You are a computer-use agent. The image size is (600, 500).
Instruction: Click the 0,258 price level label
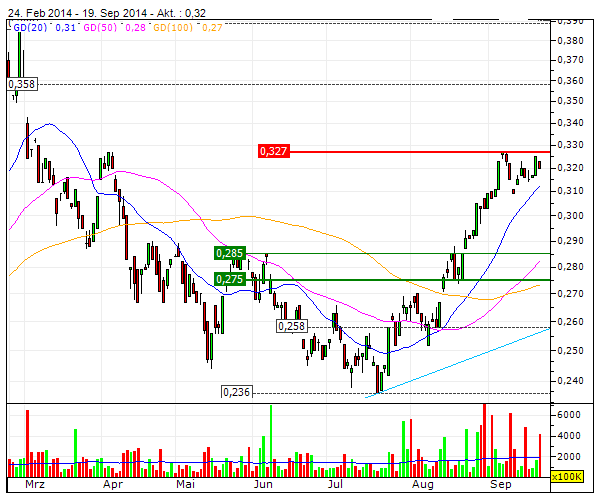tap(292, 326)
